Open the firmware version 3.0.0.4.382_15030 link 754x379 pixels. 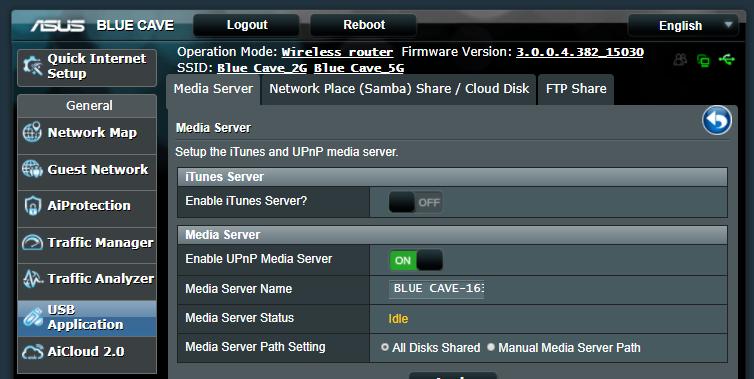tap(579, 52)
